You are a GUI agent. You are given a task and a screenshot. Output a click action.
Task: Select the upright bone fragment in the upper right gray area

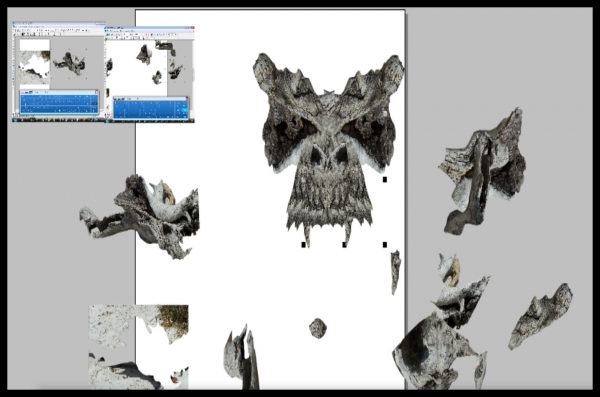[483, 171]
